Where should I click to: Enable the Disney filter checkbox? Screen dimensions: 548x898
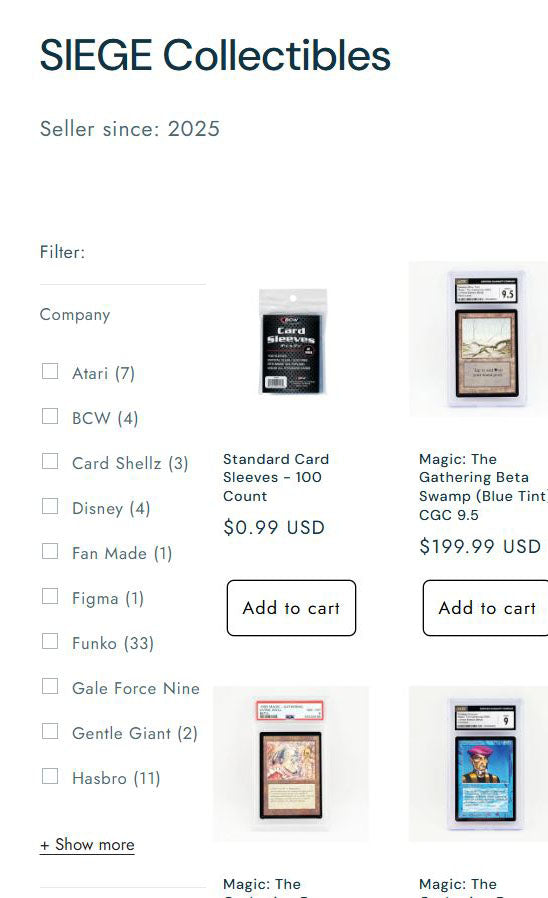(x=50, y=507)
